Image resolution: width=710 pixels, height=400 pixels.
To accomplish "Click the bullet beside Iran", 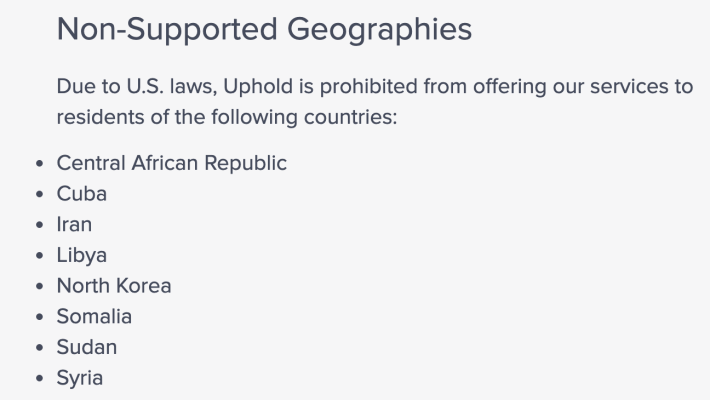I will (40, 225).
